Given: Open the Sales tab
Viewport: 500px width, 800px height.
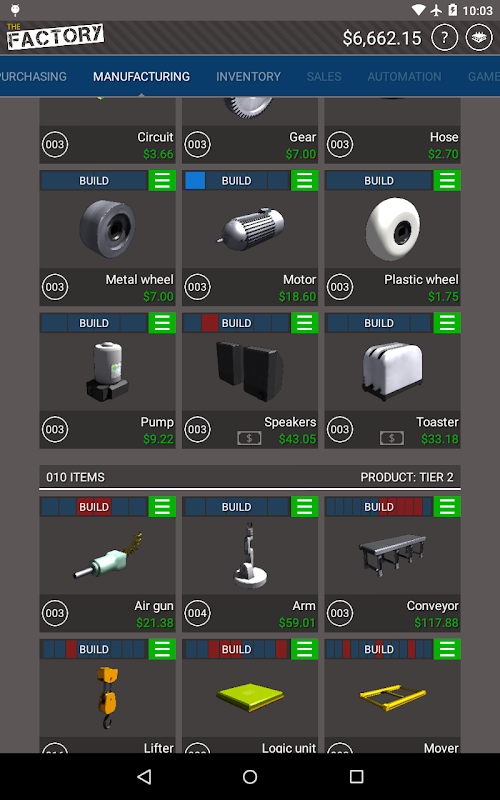Looking at the screenshot, I should (324, 77).
